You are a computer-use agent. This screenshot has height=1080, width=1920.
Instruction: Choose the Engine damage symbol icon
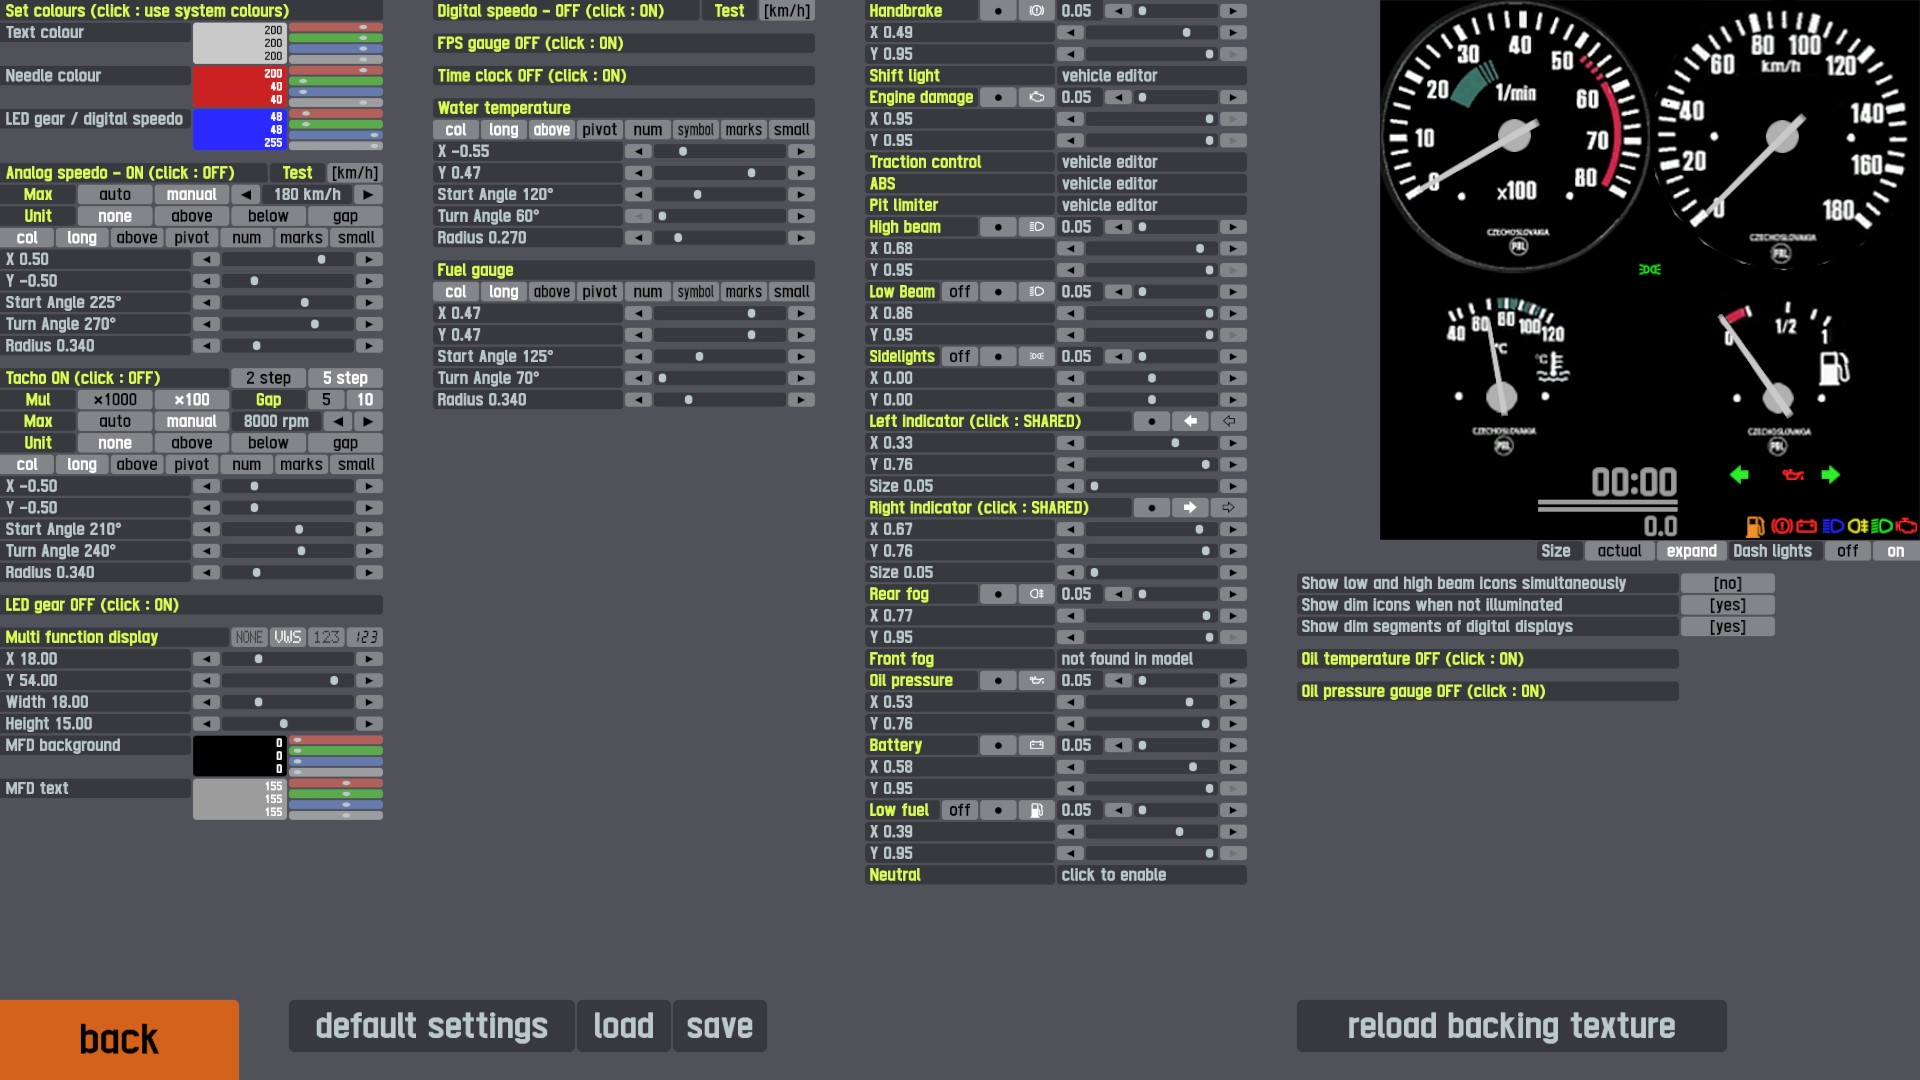click(x=1036, y=97)
